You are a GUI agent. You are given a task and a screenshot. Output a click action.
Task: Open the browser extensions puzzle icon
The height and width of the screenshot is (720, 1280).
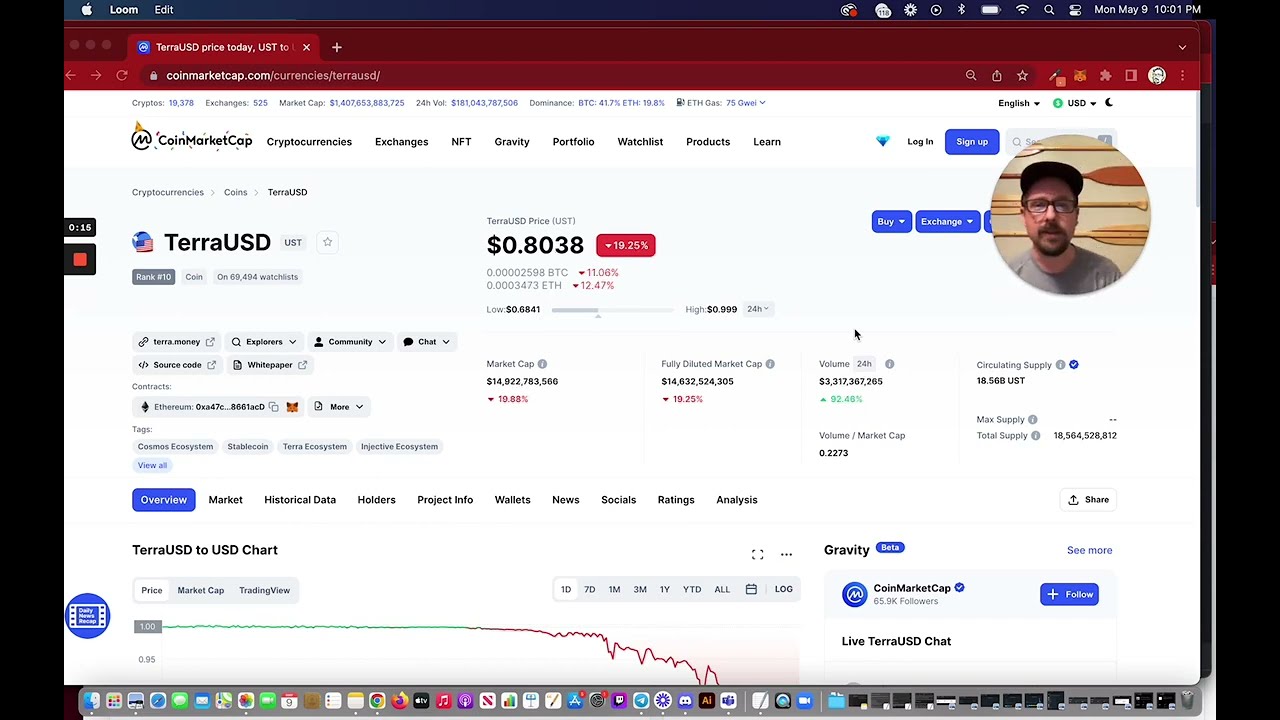tap(1105, 75)
